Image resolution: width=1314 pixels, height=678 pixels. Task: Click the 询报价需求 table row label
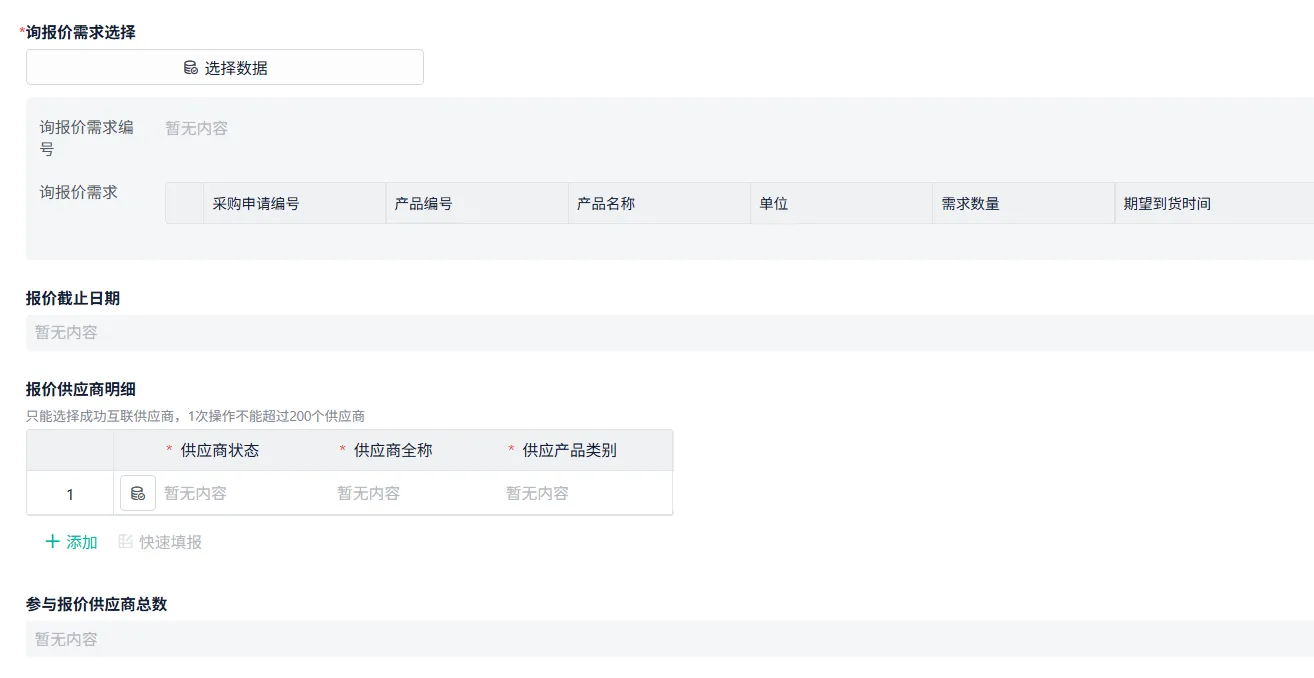[79, 192]
